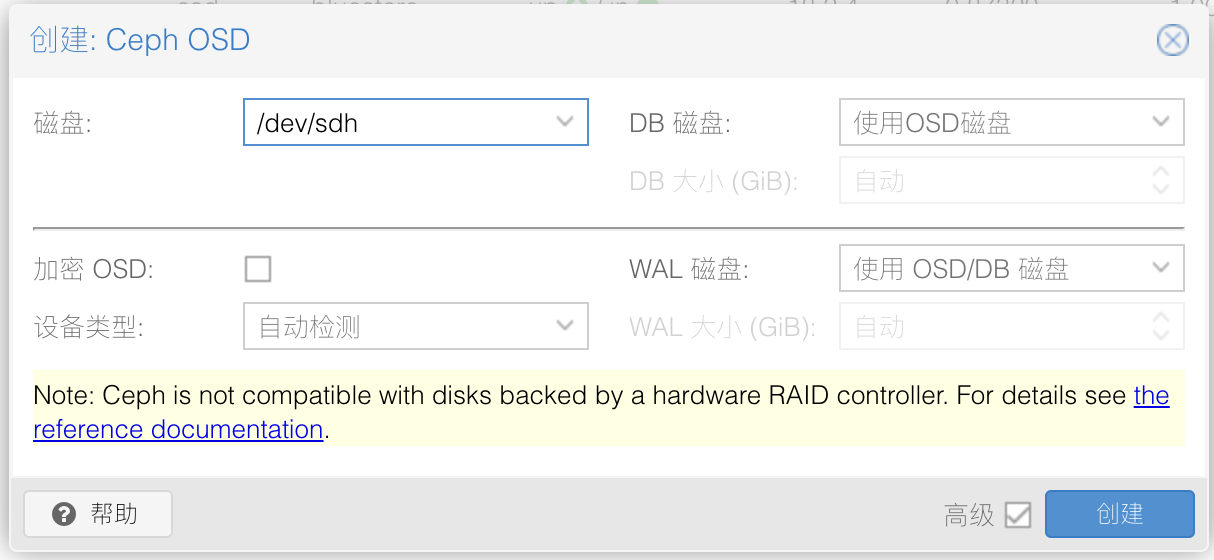Click the 创建 button
Viewport: 1214px width, 560px height.
click(1120, 514)
